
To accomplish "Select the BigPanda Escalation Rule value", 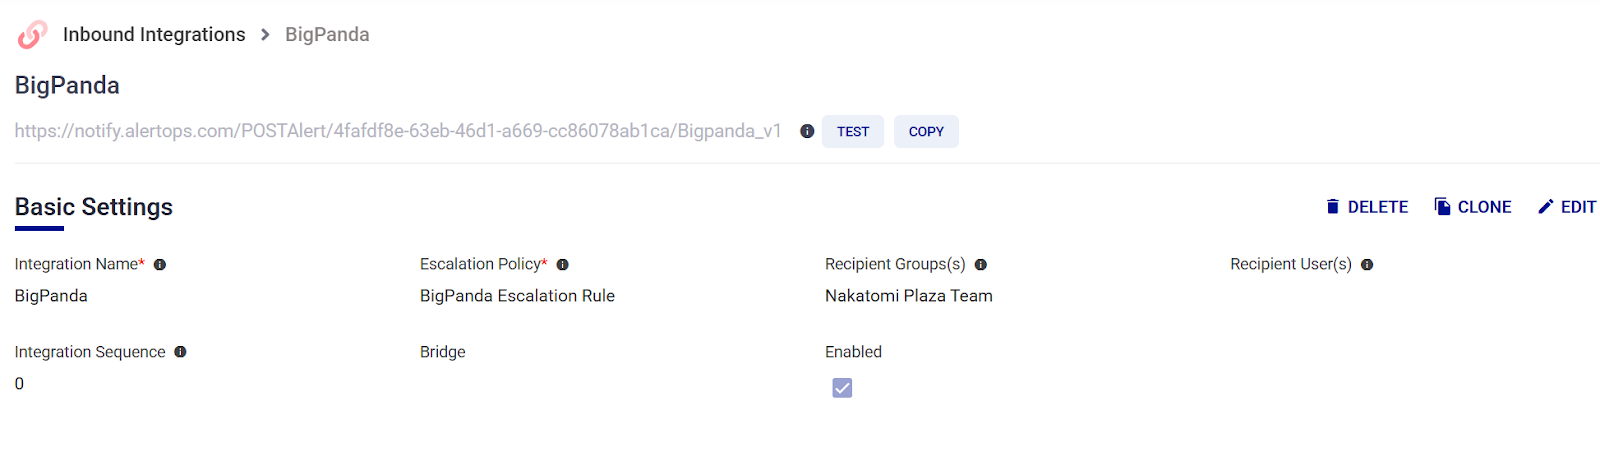I will 517,296.
